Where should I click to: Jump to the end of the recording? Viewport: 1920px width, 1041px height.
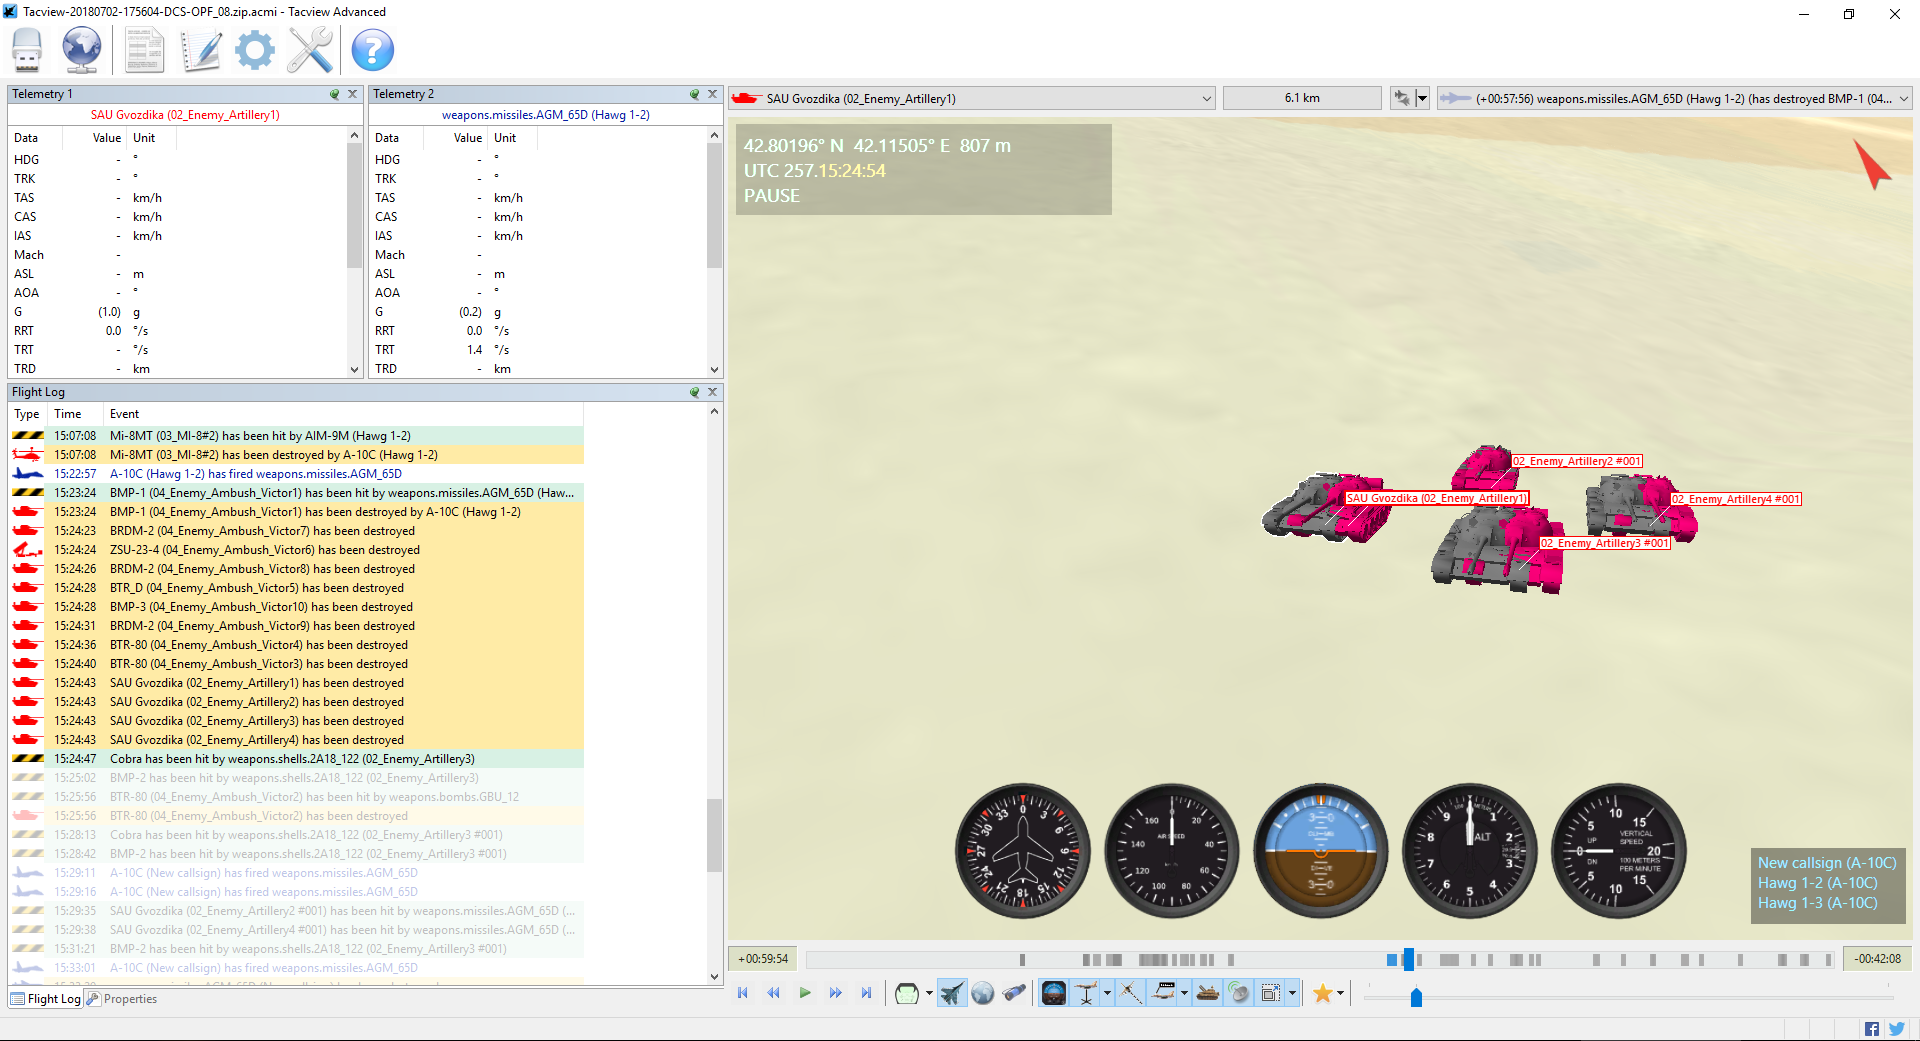coord(866,993)
